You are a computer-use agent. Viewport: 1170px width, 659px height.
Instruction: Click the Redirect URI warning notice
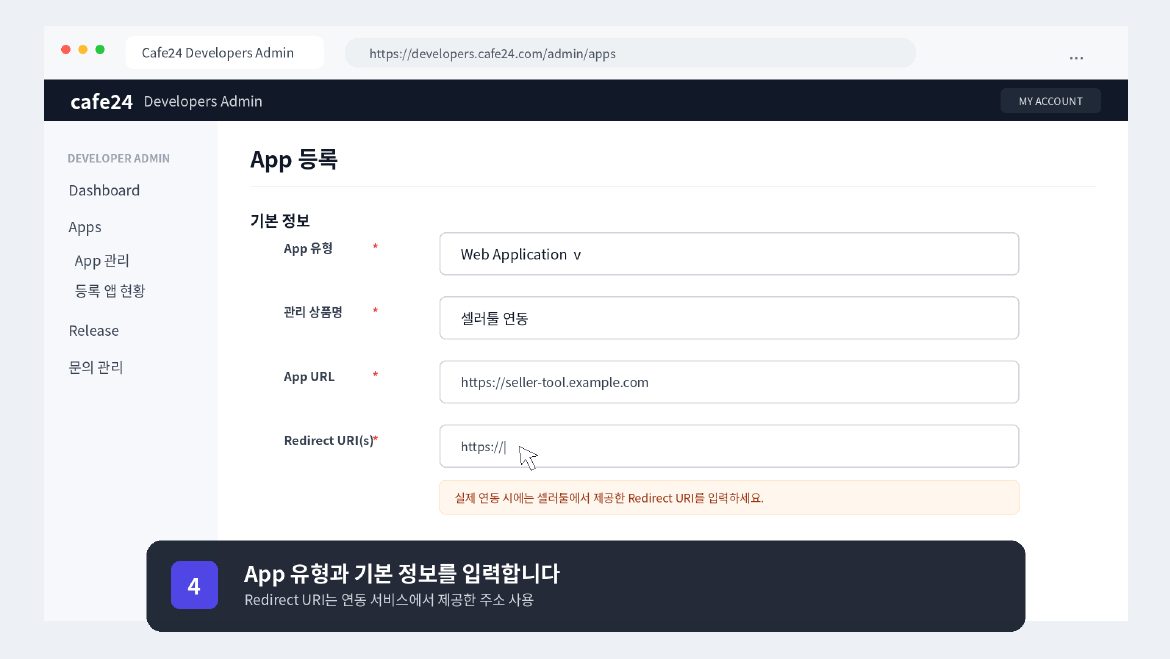(x=729, y=498)
